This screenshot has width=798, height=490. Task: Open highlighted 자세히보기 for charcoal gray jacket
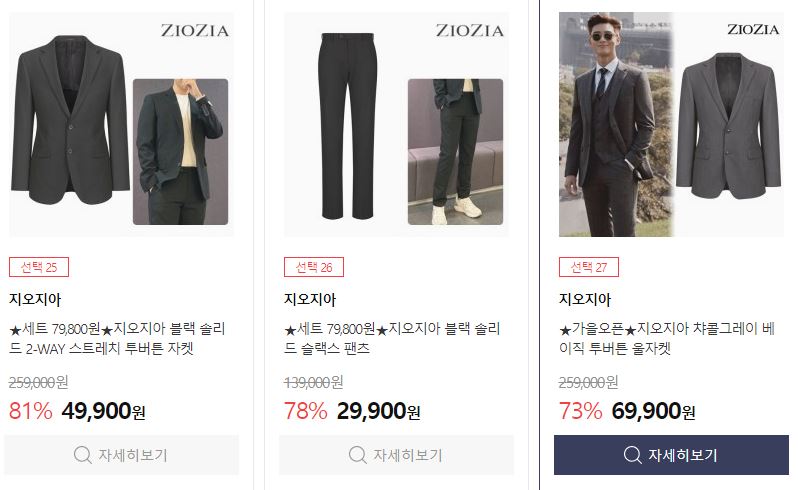[671, 455]
